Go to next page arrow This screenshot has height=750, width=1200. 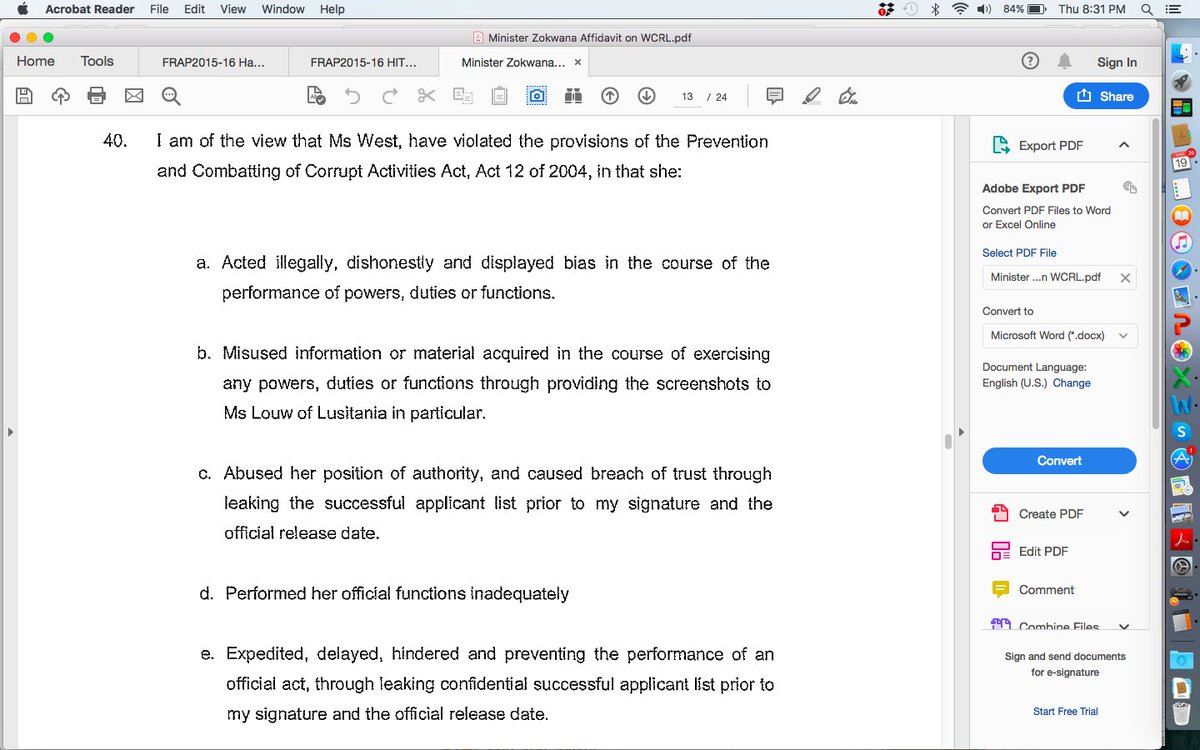(x=646, y=96)
